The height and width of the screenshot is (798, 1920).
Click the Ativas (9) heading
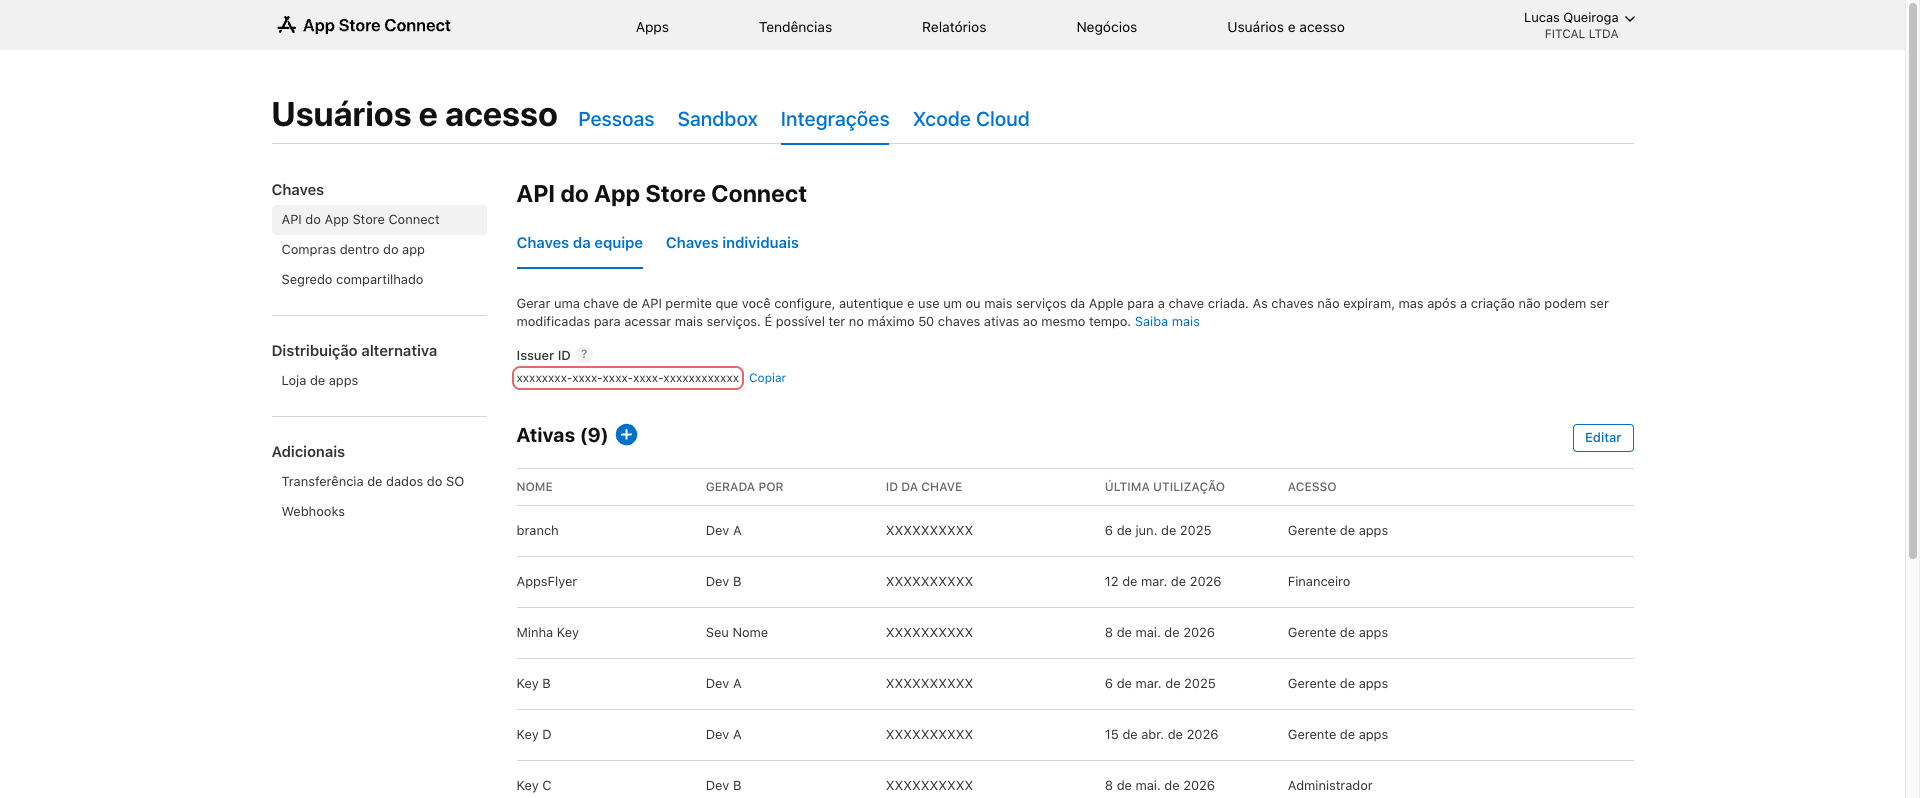pos(562,435)
